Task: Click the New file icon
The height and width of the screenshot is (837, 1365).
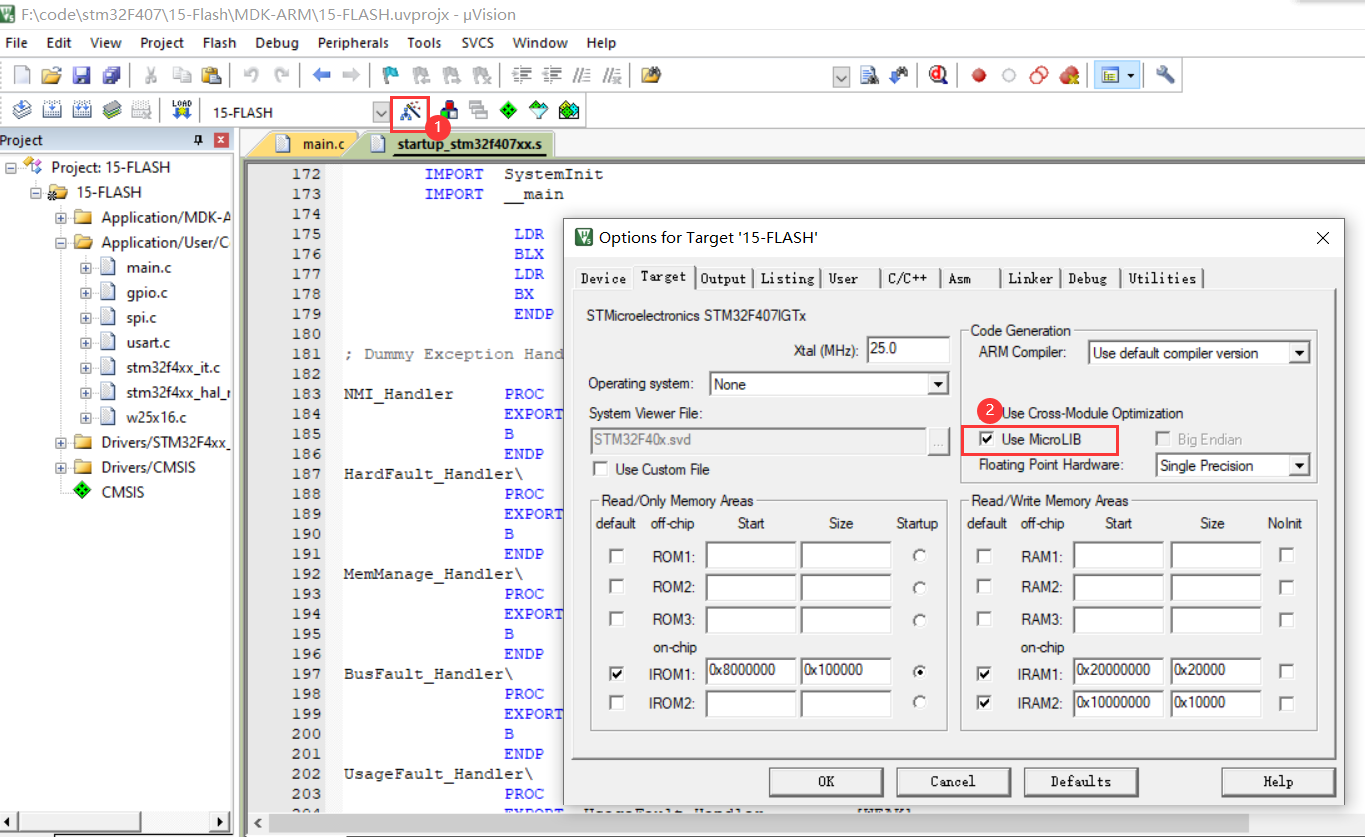Action: 22,75
